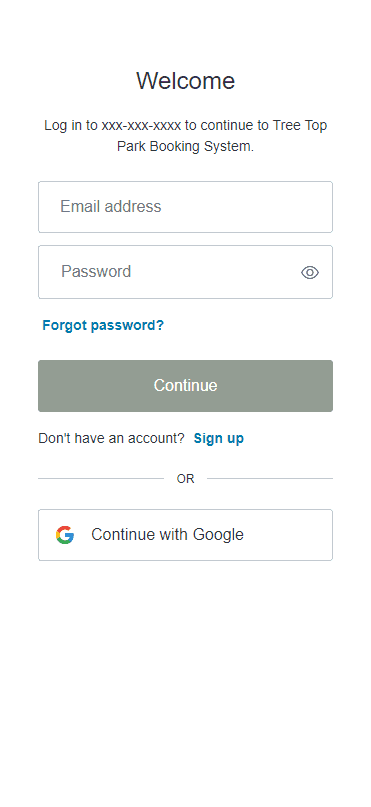Click the Google logo icon
This screenshot has width=371, height=807.
pyautogui.click(x=65, y=535)
